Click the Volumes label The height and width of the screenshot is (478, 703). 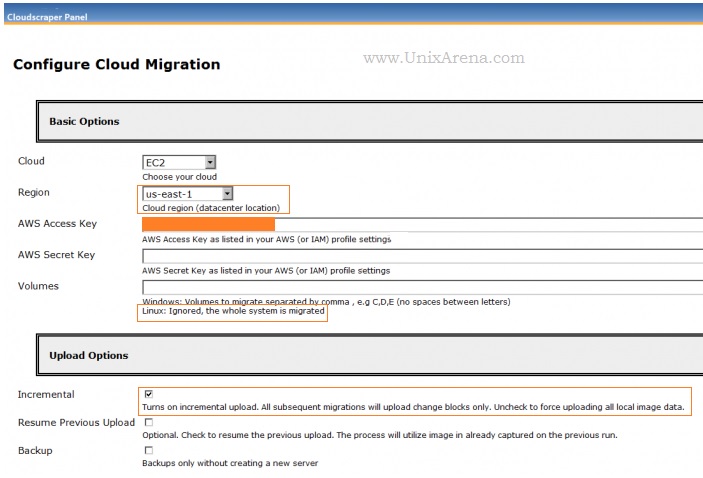click(38, 286)
